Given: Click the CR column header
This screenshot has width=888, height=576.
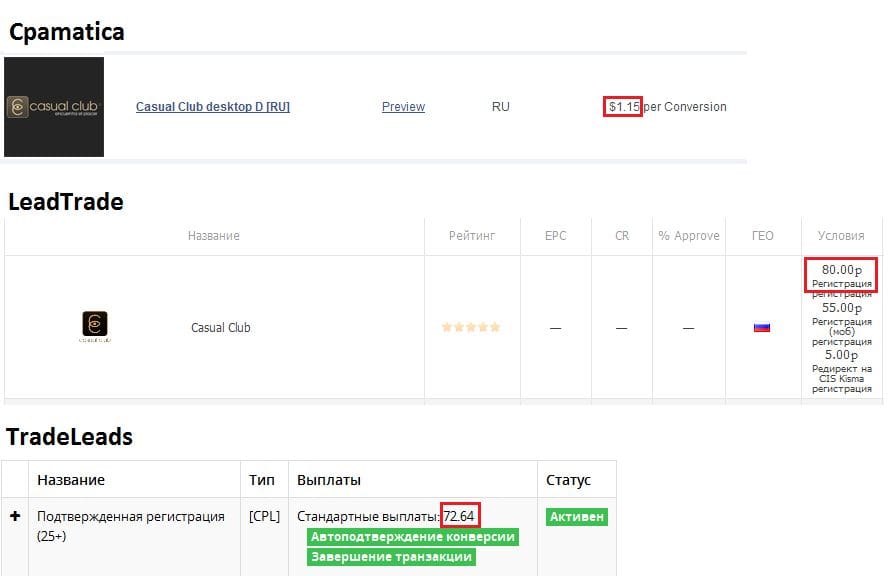Looking at the screenshot, I should (622, 236).
